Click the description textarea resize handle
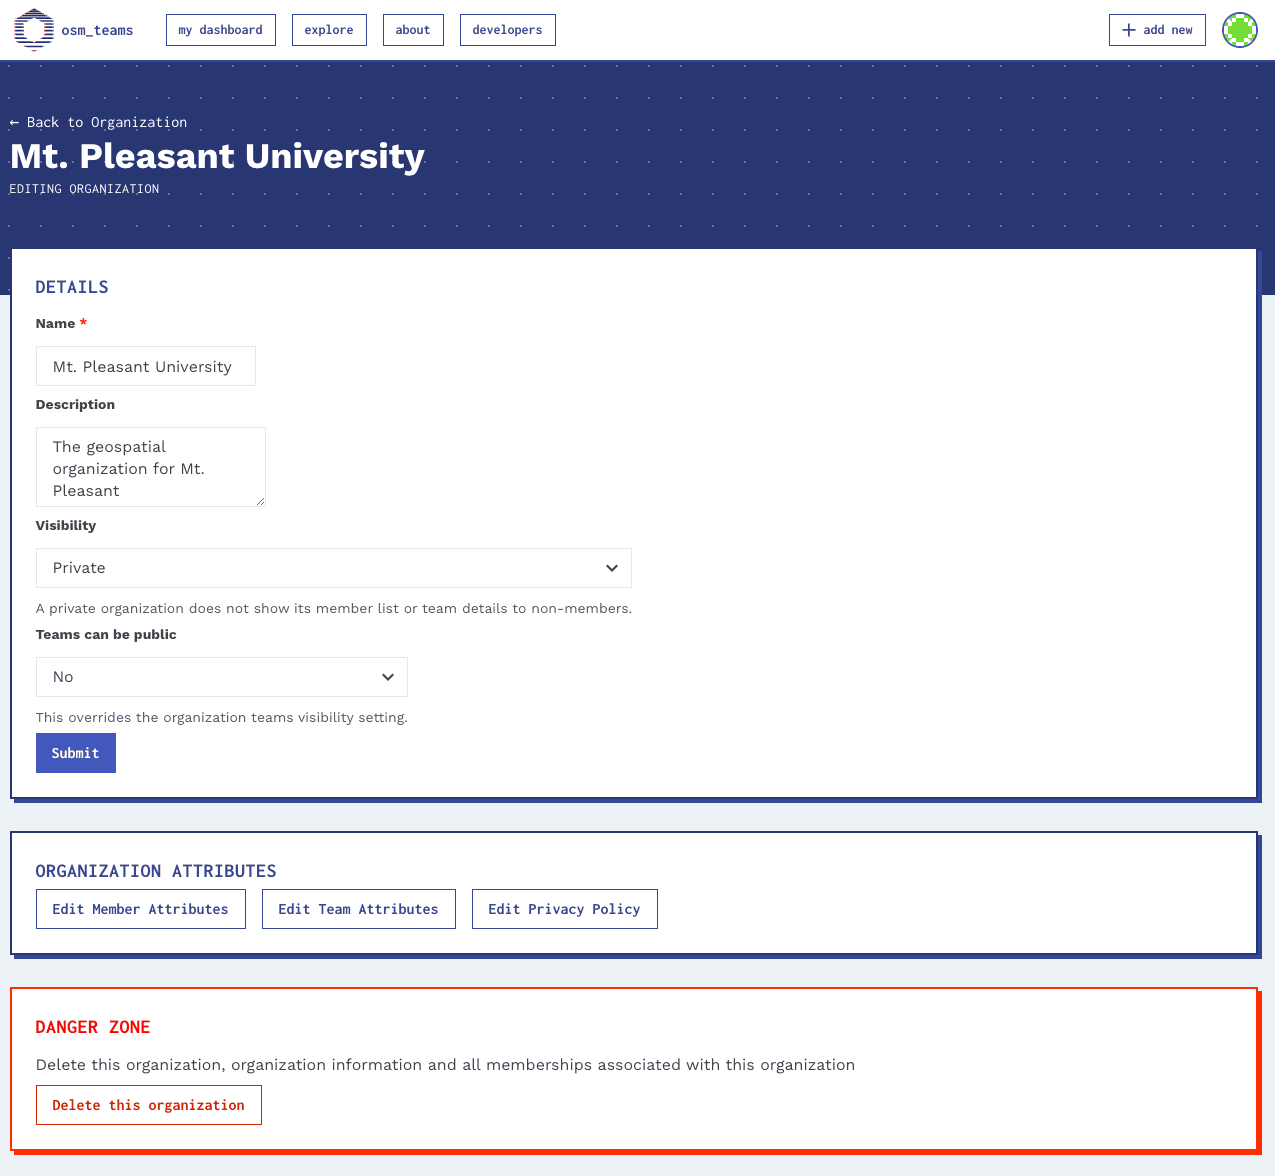Image resolution: width=1275 pixels, height=1176 pixels. (260, 501)
